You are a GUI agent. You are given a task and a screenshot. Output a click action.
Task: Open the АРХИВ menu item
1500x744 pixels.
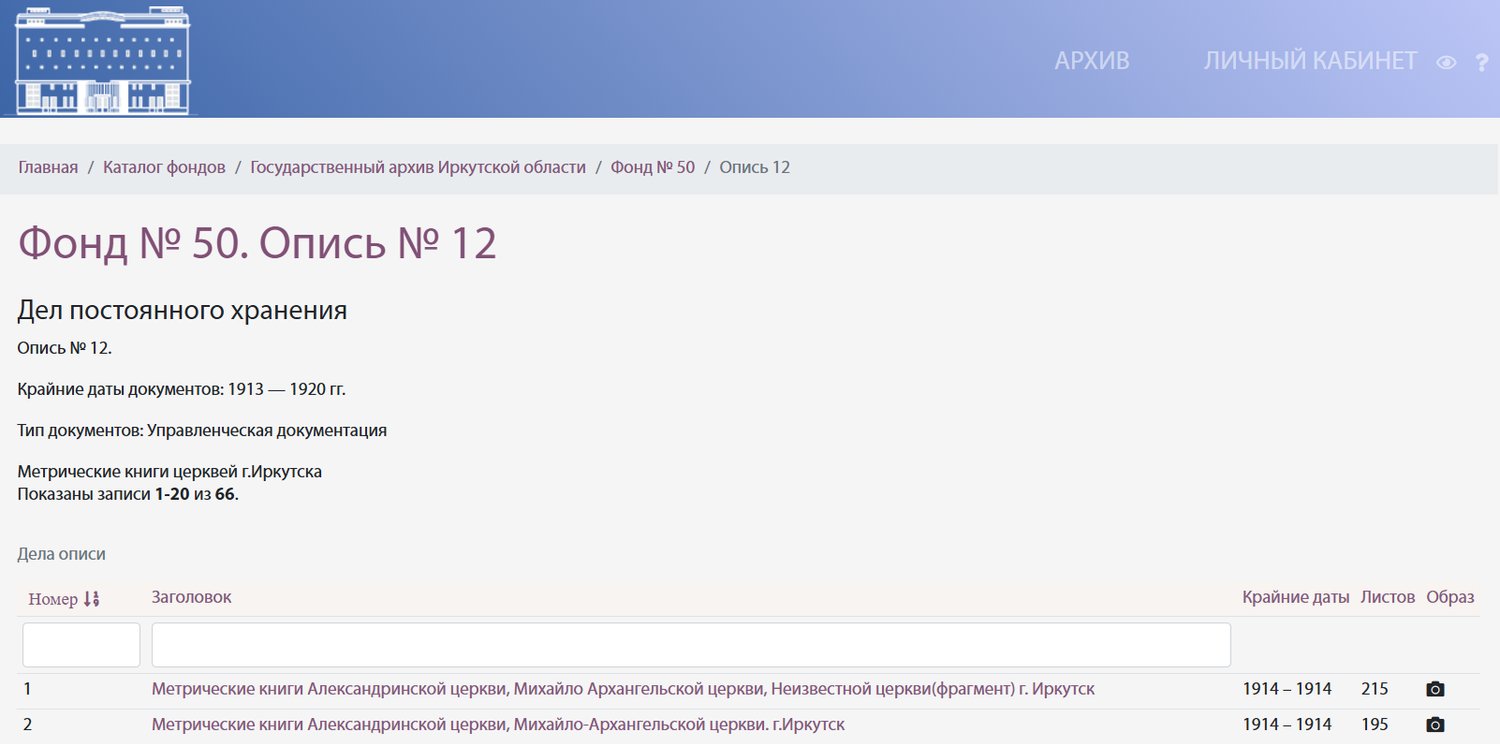click(1092, 61)
